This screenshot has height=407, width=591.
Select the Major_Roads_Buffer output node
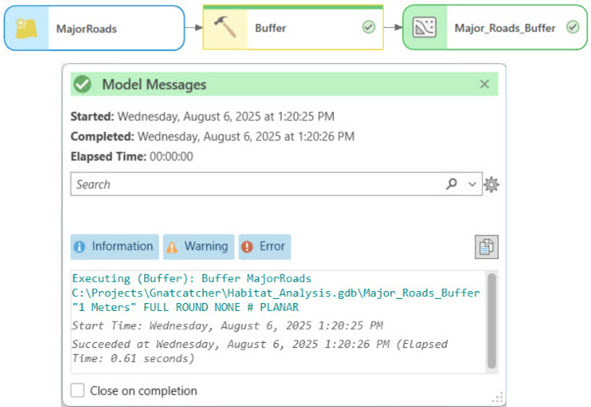tap(495, 28)
